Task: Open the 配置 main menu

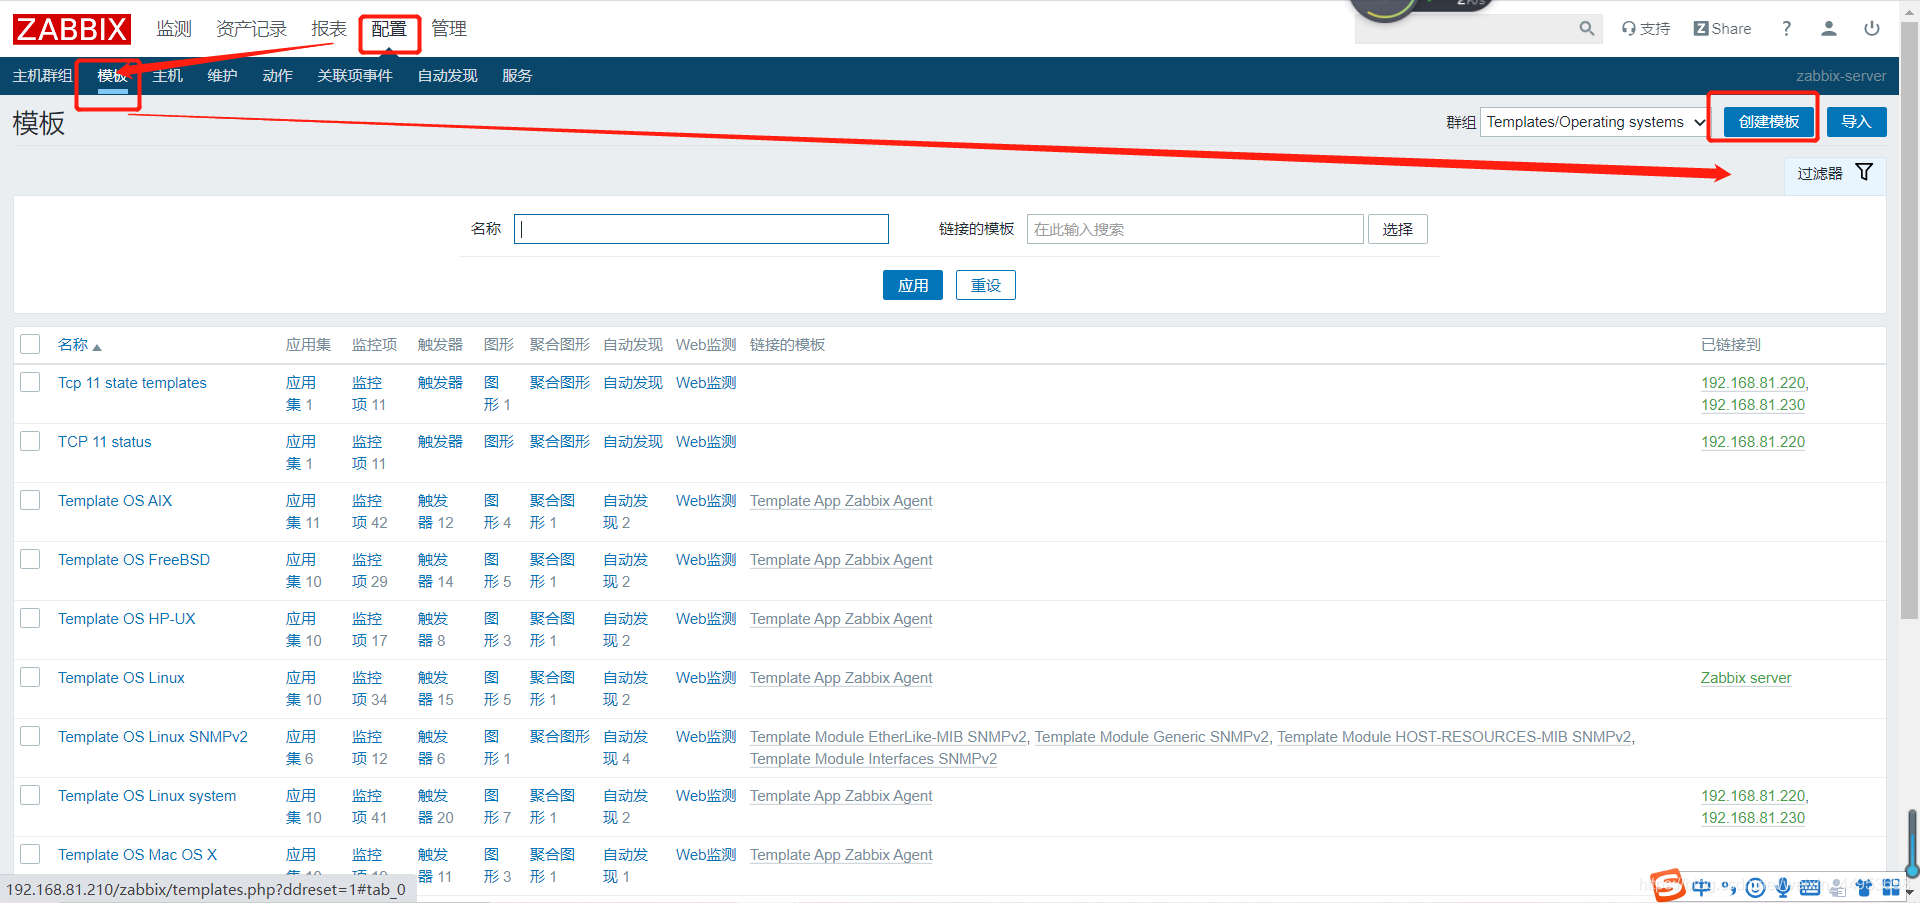Action: (x=389, y=29)
